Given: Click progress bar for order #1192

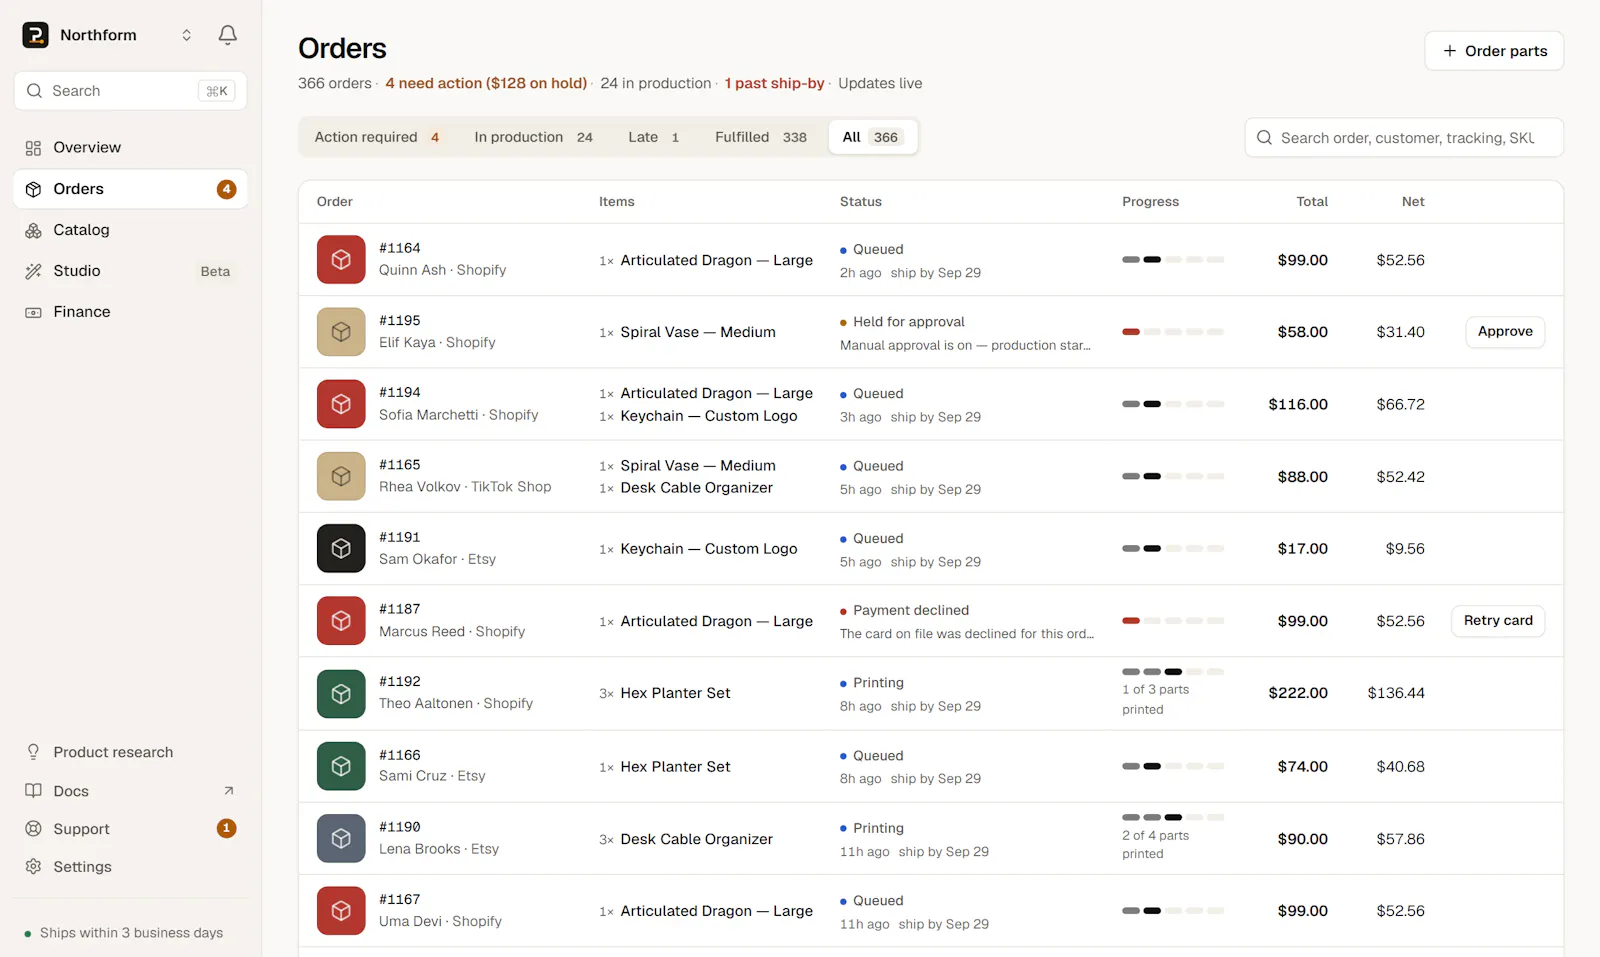Looking at the screenshot, I should coord(1173,672).
